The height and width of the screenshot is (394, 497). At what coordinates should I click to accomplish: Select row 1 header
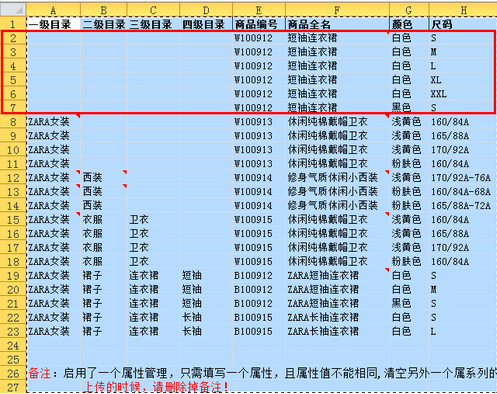coord(13,24)
